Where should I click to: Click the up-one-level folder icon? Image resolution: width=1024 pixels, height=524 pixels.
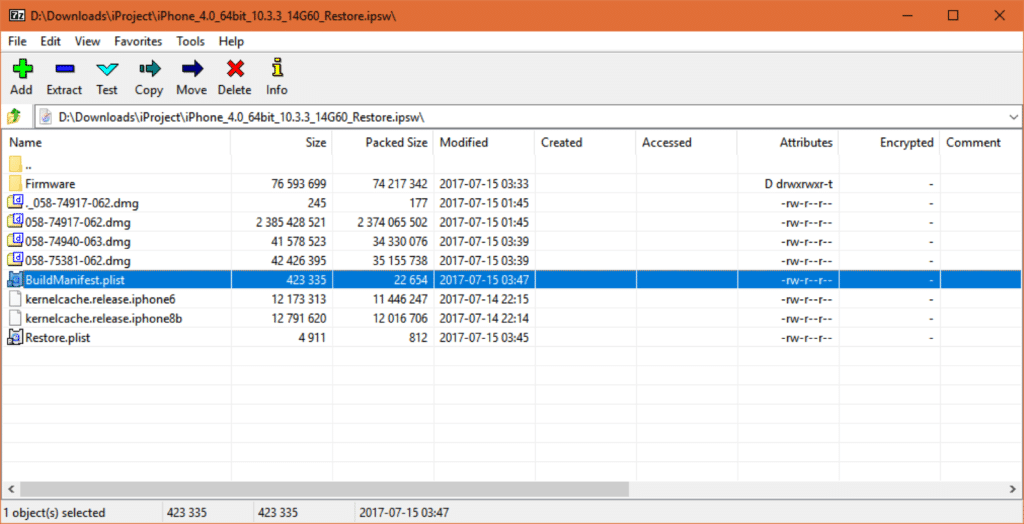[x=14, y=117]
